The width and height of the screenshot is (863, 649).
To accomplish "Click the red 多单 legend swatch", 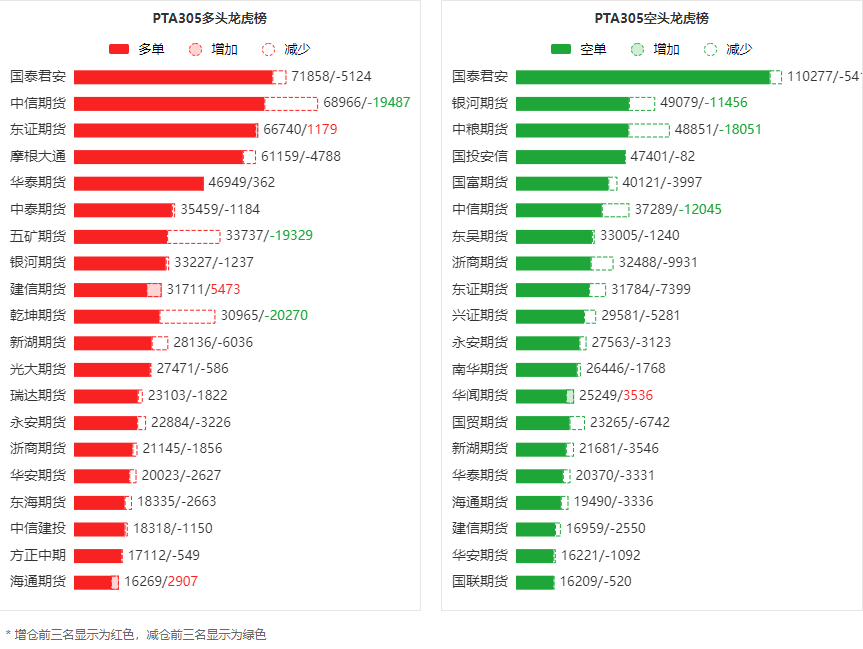I will pos(119,49).
